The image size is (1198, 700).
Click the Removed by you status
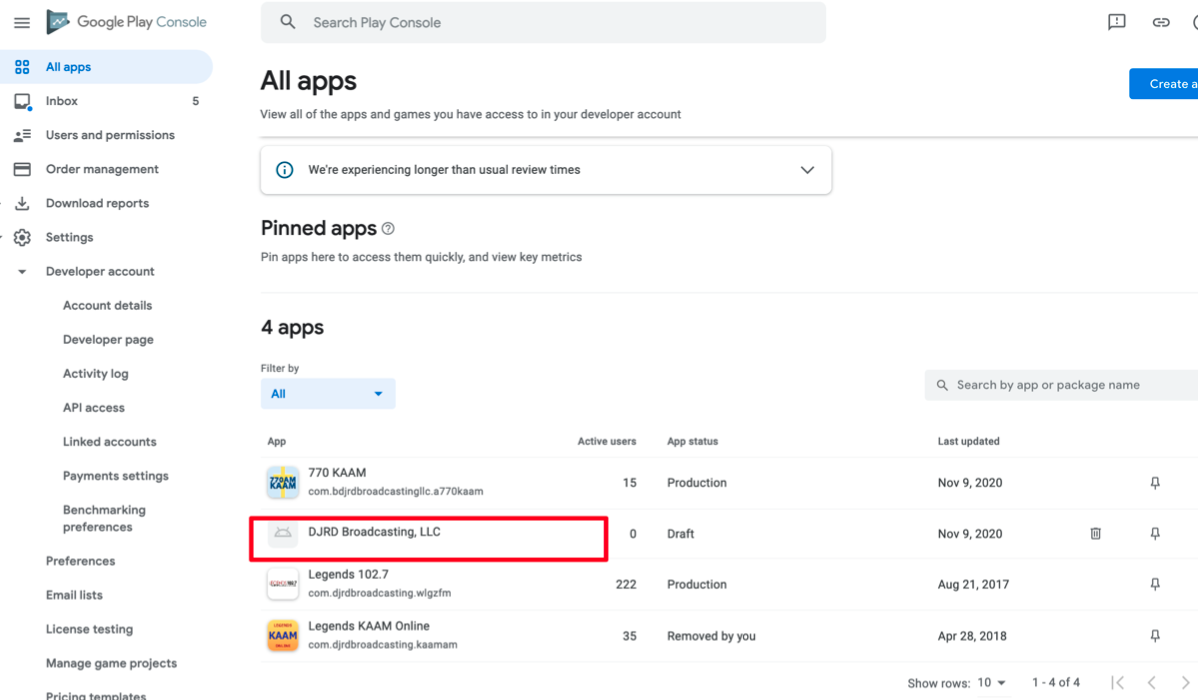711,636
